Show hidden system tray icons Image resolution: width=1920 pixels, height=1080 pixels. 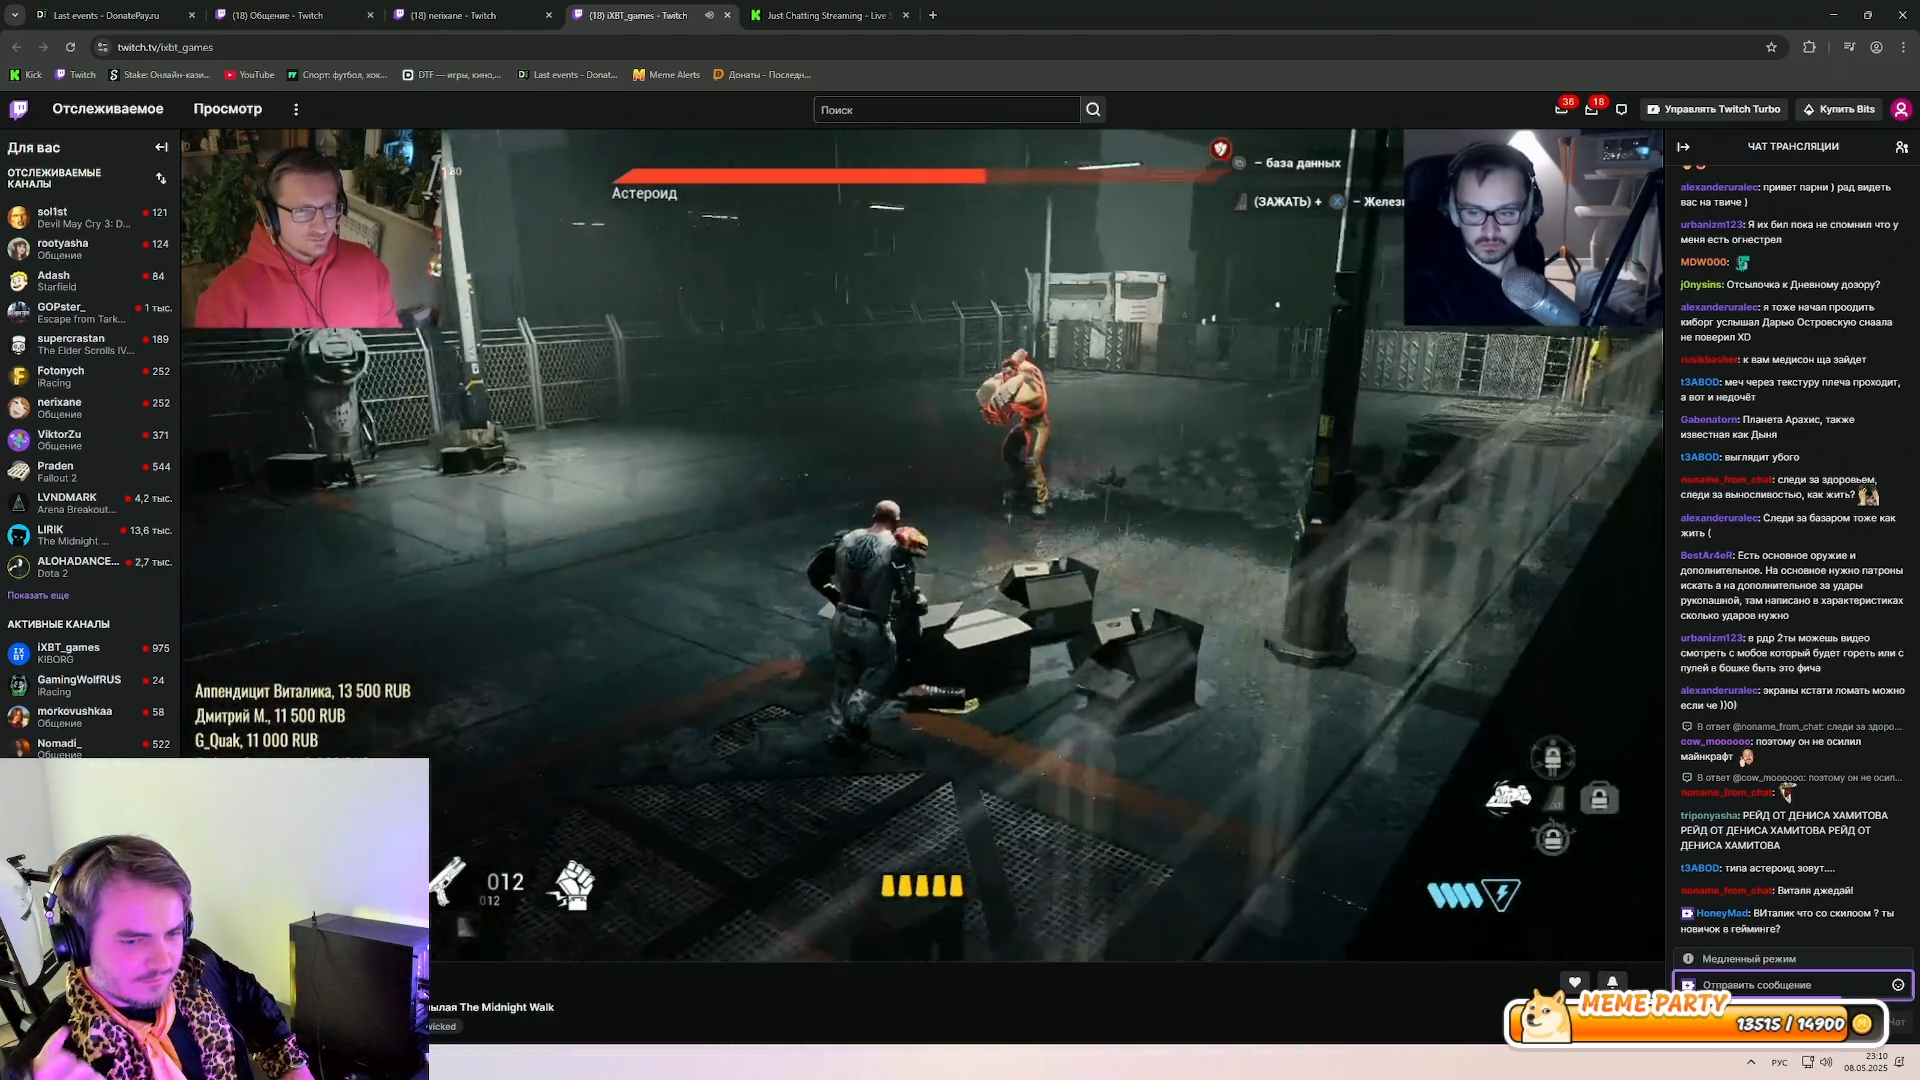pos(1751,1062)
